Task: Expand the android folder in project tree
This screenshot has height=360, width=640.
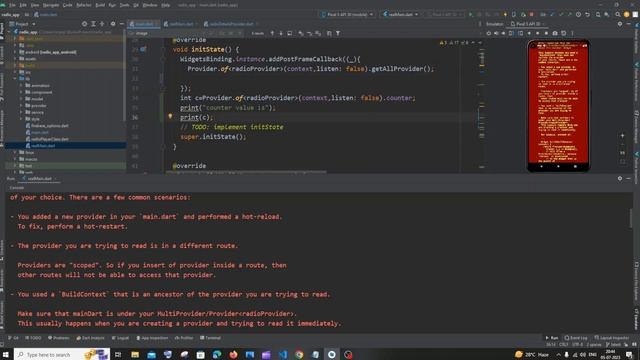Action: point(16,52)
